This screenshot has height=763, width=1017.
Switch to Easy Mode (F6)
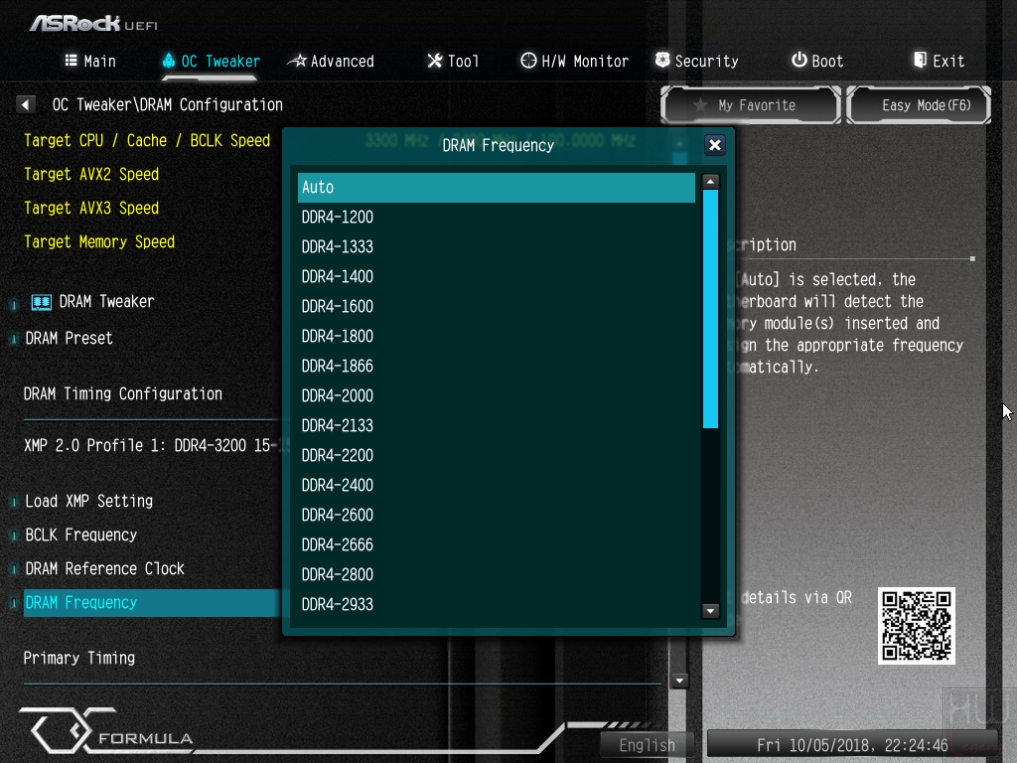tap(919, 105)
